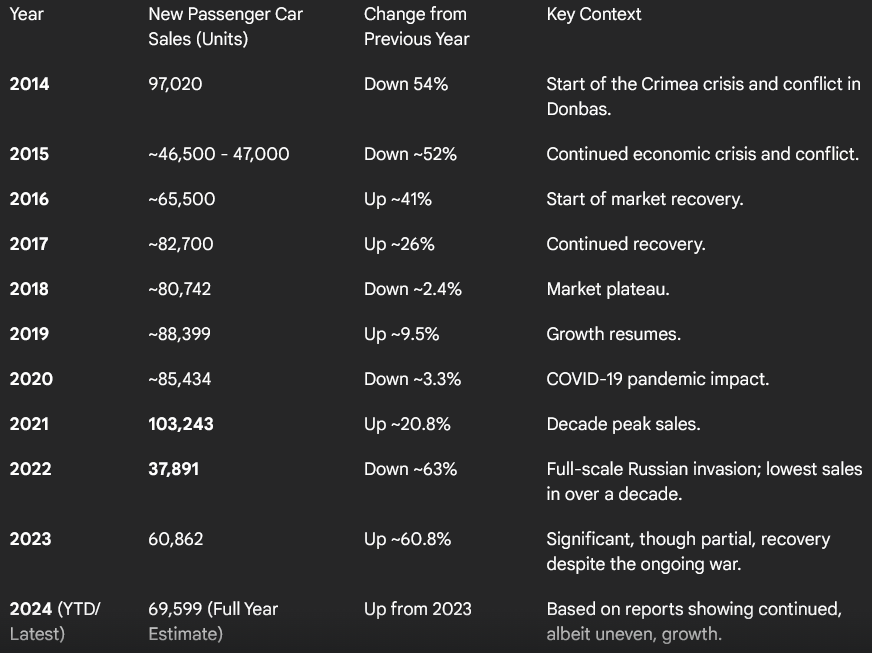Click the New Passenger Car Sales header

pos(225,27)
